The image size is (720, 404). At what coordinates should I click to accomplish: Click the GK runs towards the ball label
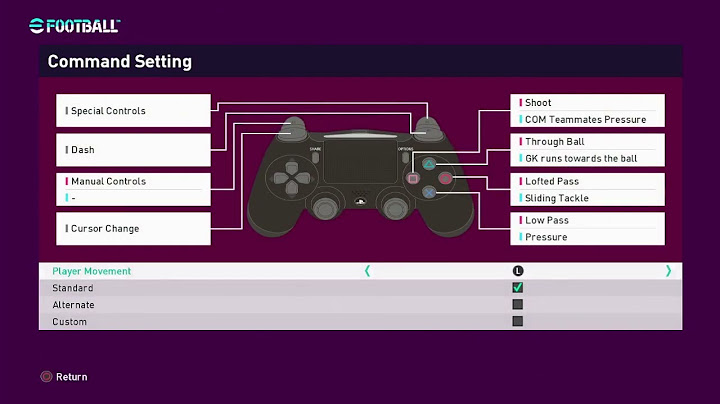(x=581, y=159)
